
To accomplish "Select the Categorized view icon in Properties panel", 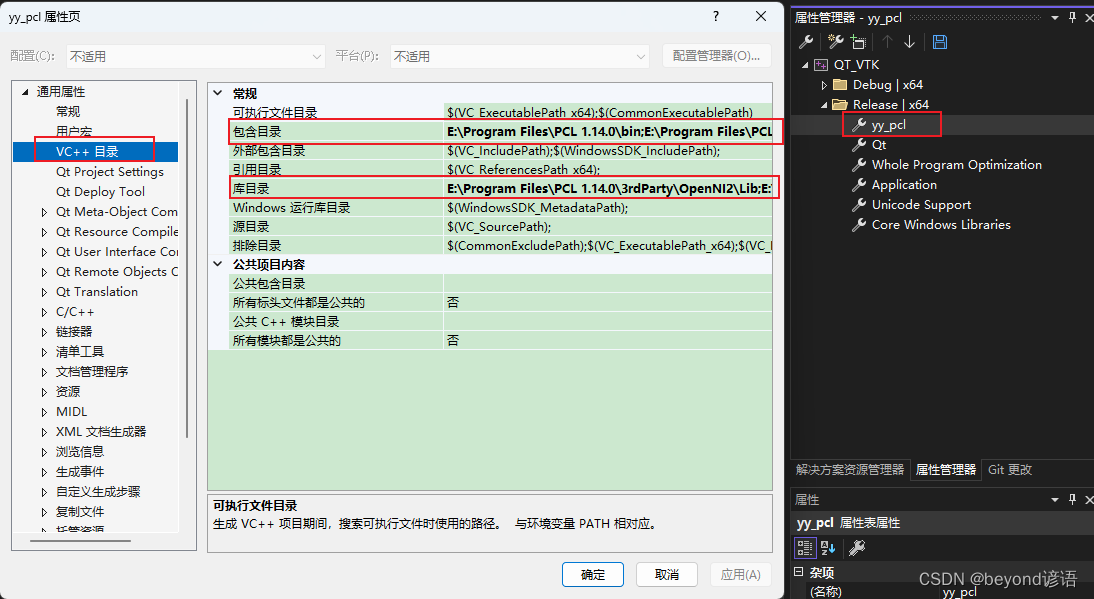I will pyautogui.click(x=805, y=547).
